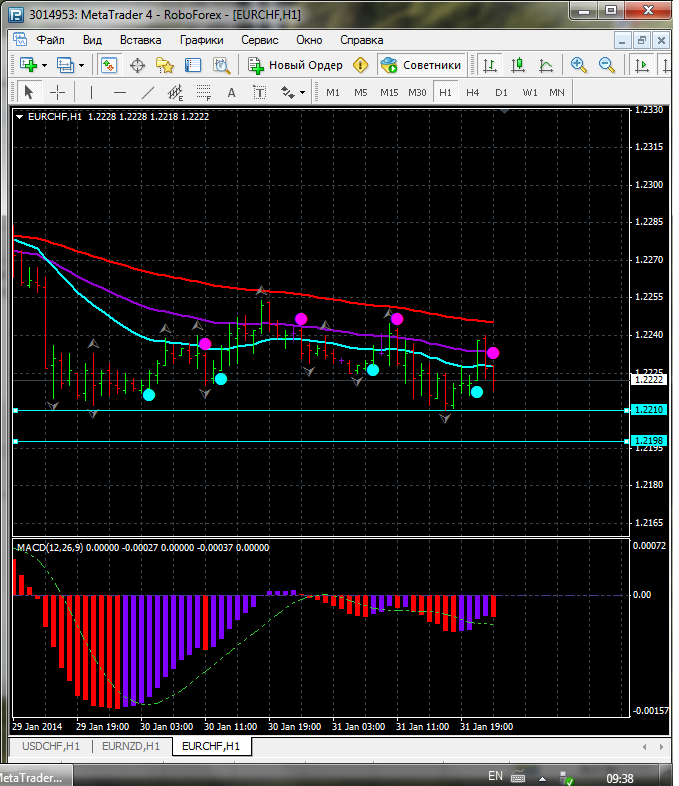Select the crosshair cursor tool

[x=57, y=92]
